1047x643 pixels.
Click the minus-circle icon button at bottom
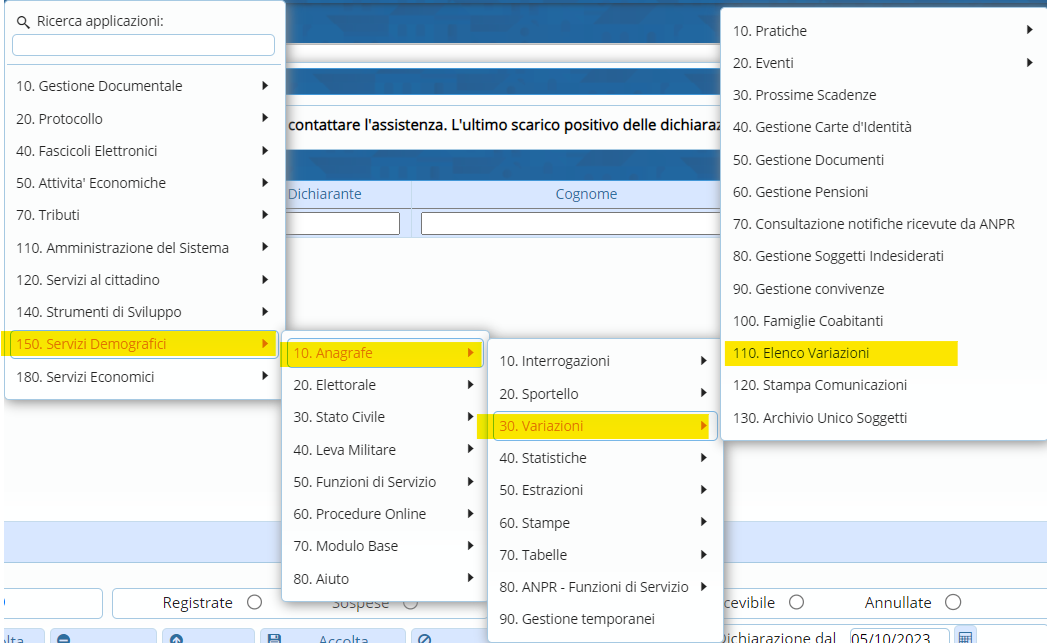[x=63, y=638]
